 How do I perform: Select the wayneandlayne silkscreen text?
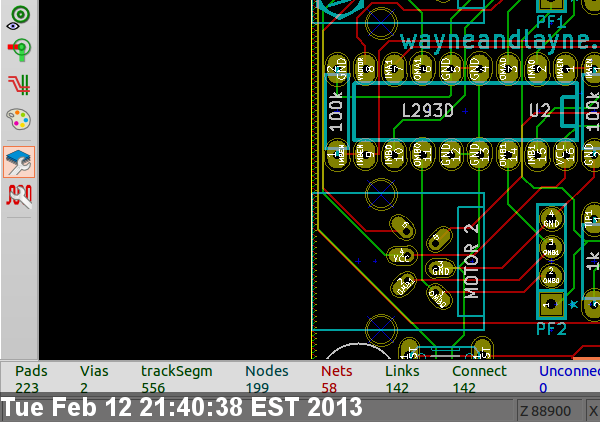(499, 41)
